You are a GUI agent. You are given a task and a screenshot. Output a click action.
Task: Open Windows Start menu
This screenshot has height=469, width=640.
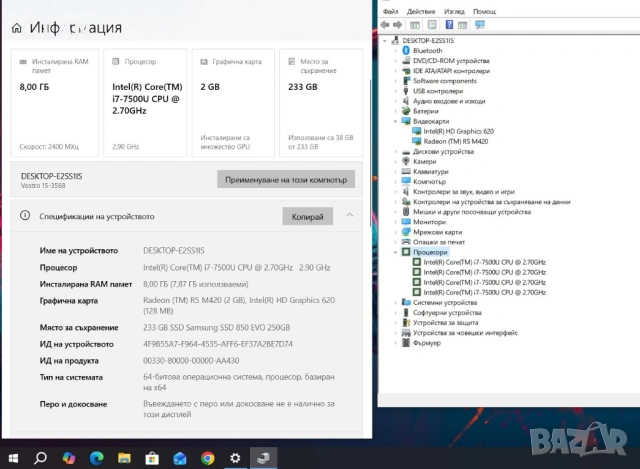[13, 458]
